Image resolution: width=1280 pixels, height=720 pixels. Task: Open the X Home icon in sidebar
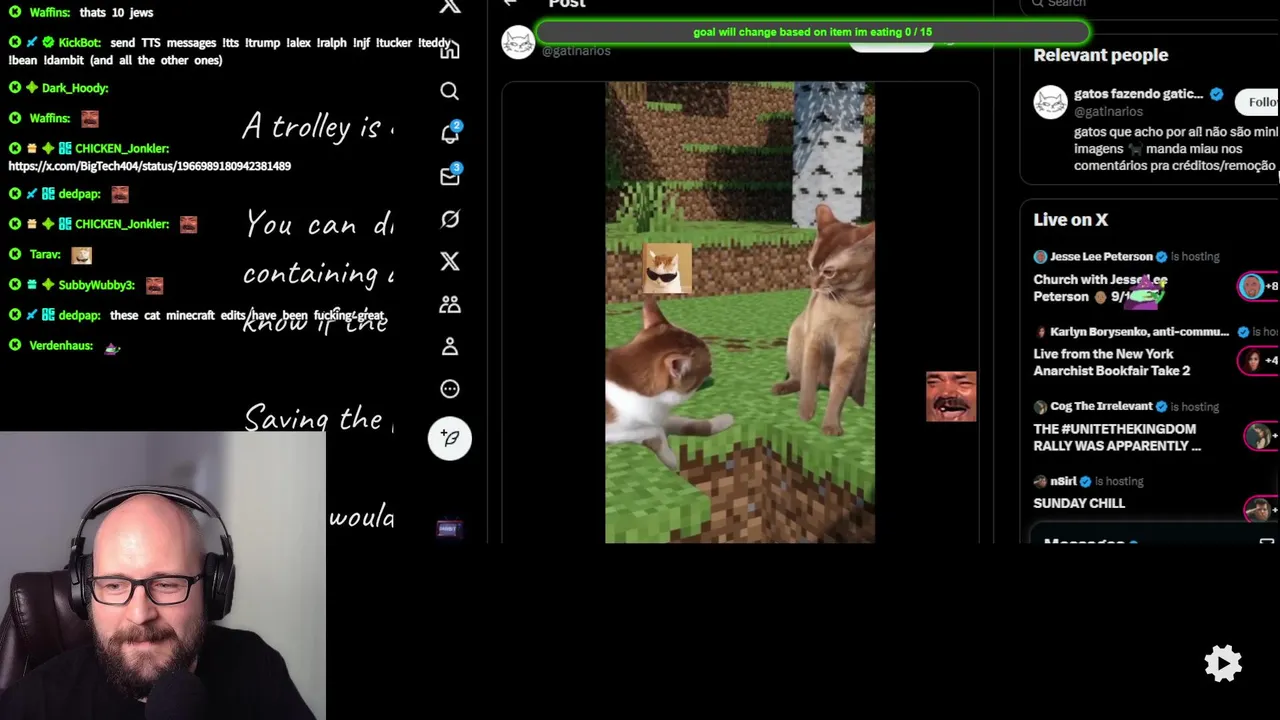point(450,49)
